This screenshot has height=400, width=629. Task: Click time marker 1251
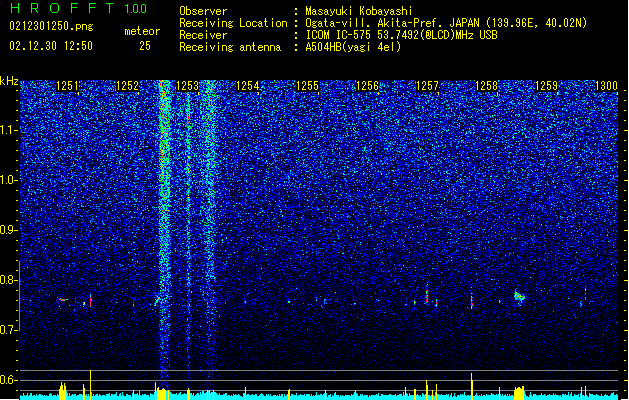(x=67, y=85)
